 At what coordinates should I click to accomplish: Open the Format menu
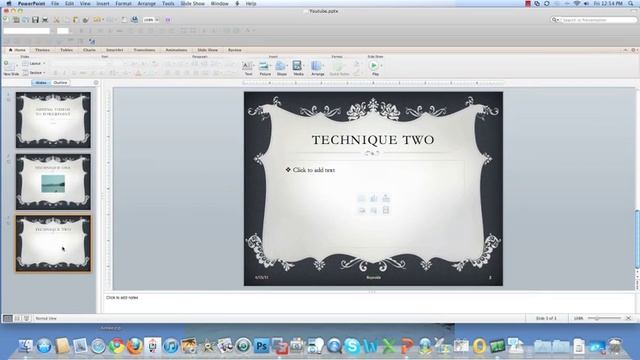coord(123,4)
